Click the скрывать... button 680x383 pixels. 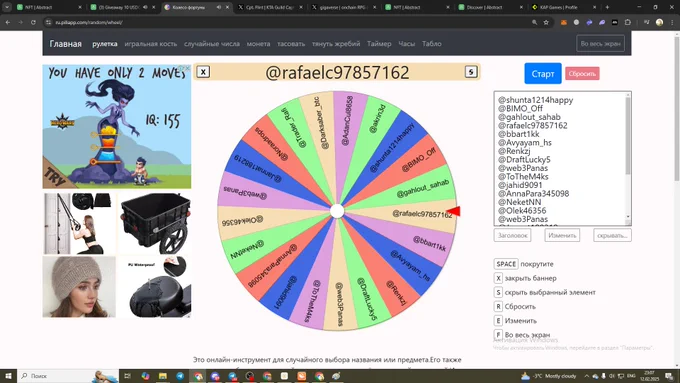point(612,236)
